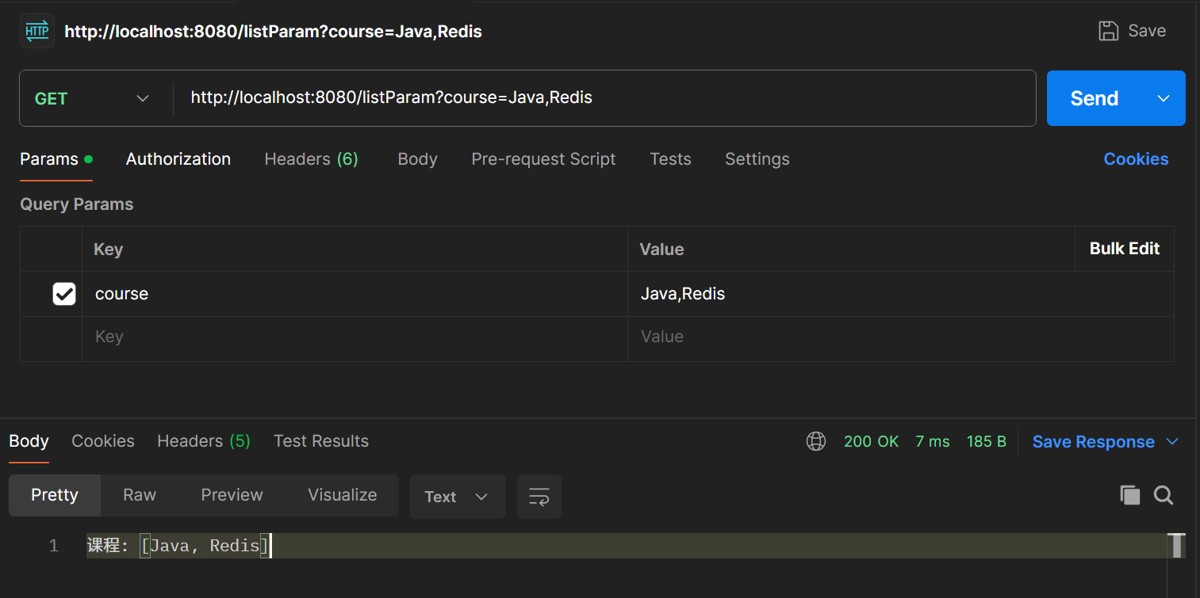Uncheck the course parameter checkbox
Screen dimensions: 1200x598
coord(64,294)
